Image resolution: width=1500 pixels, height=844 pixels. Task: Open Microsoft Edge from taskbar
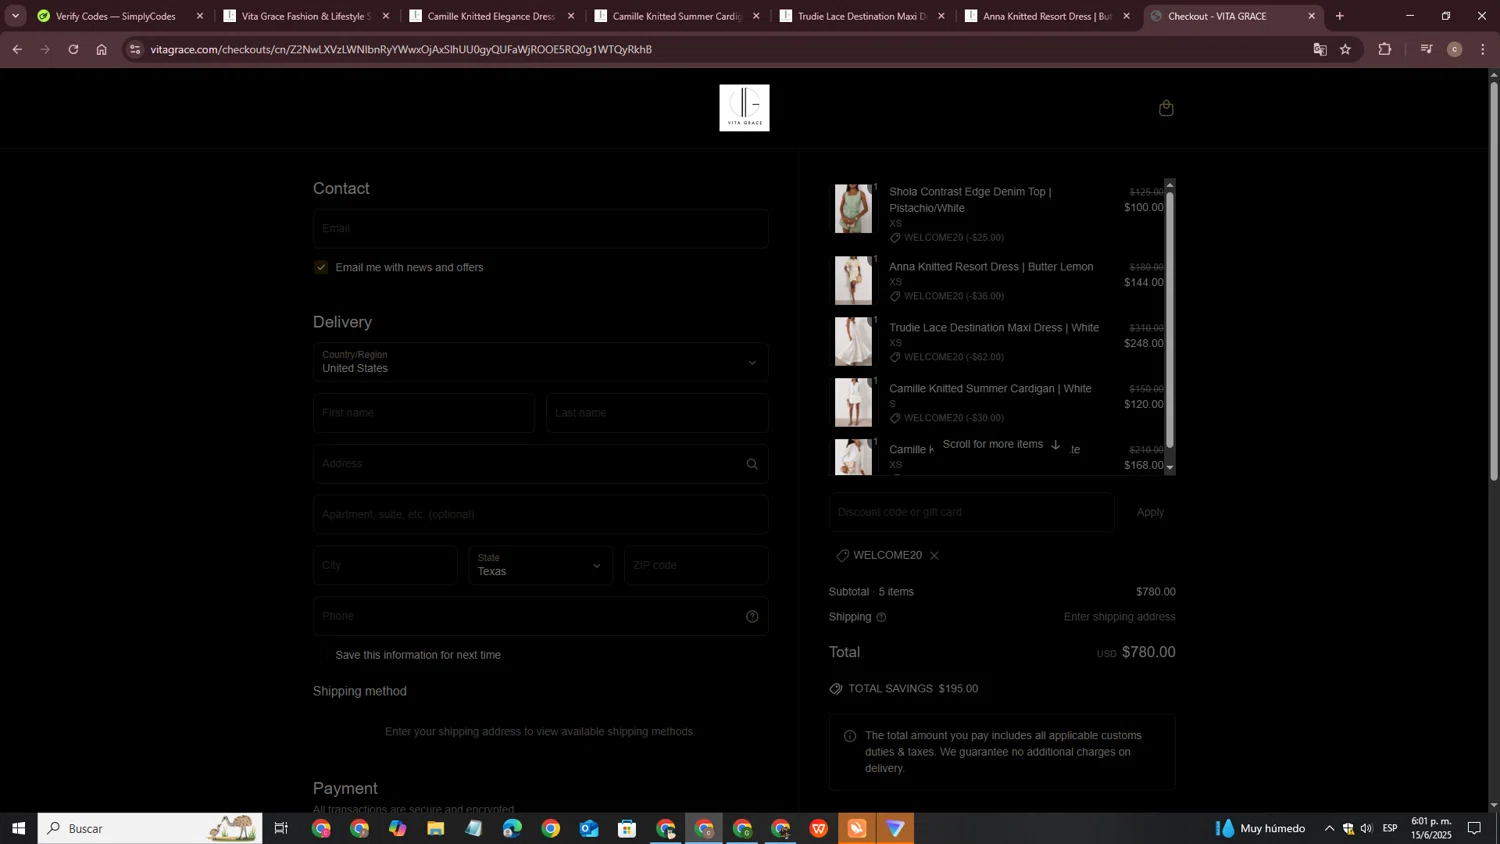(512, 828)
